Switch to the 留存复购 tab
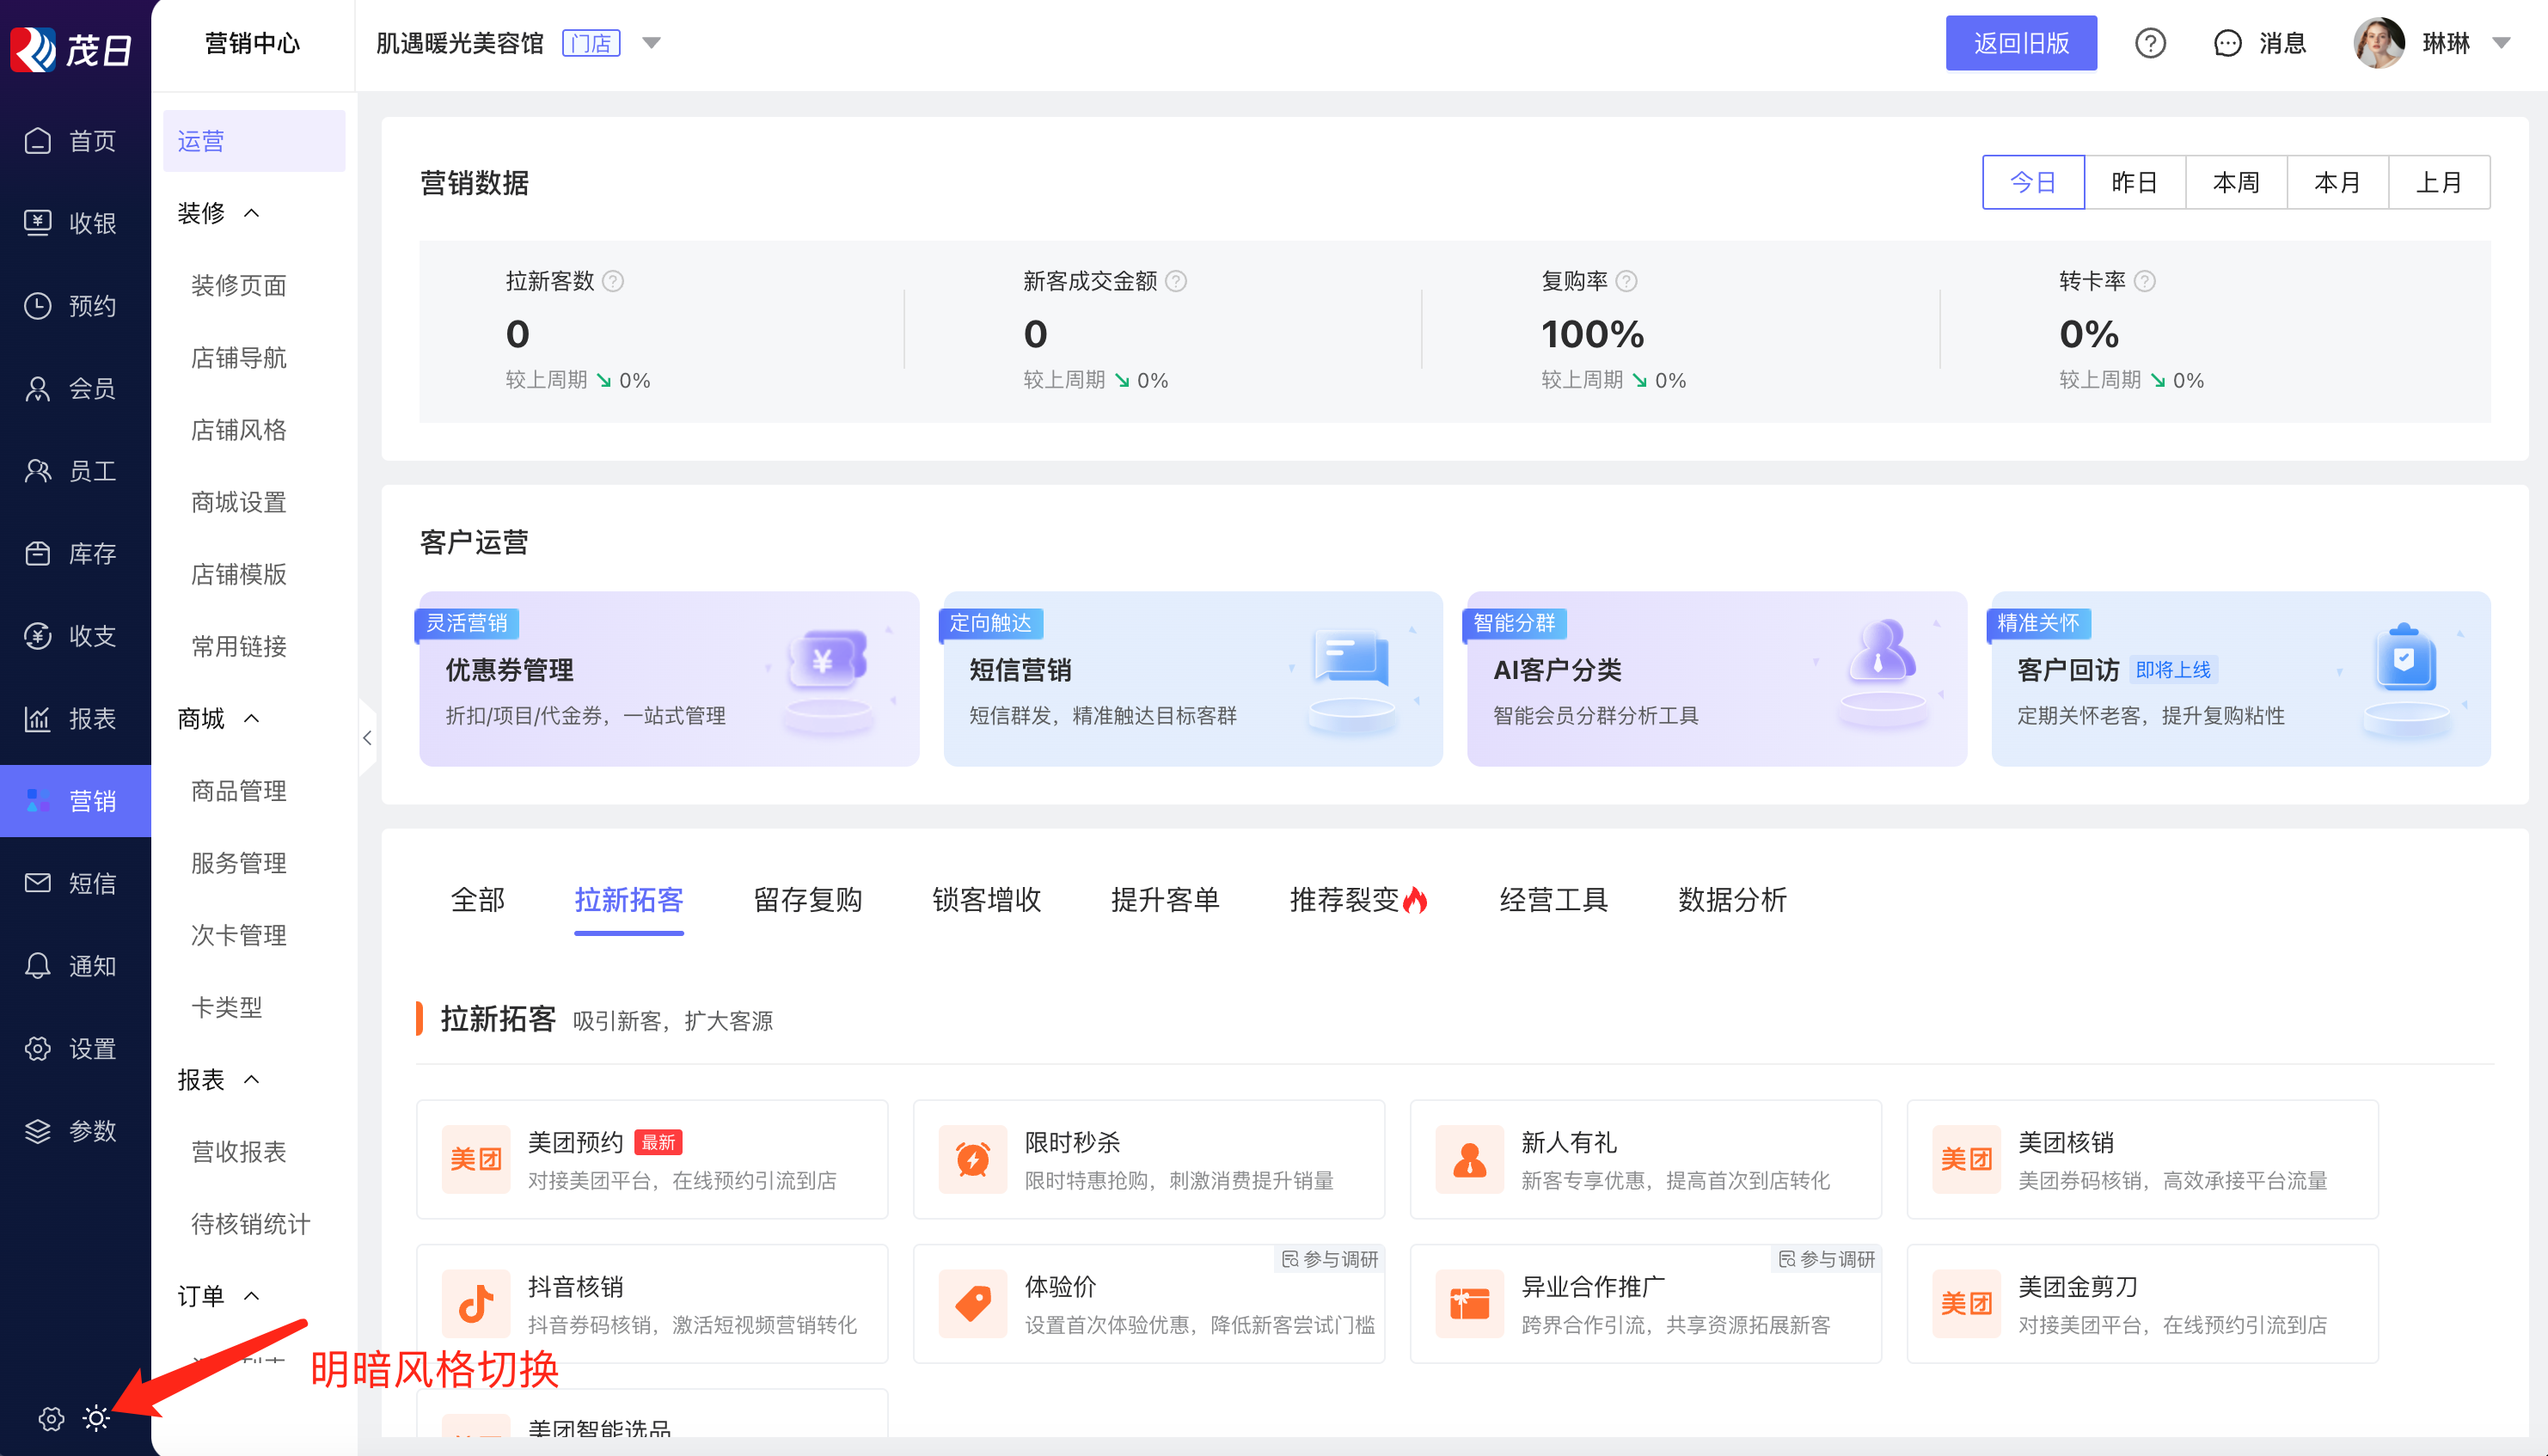Screen dimensions: 2548x1456 (x=807, y=899)
